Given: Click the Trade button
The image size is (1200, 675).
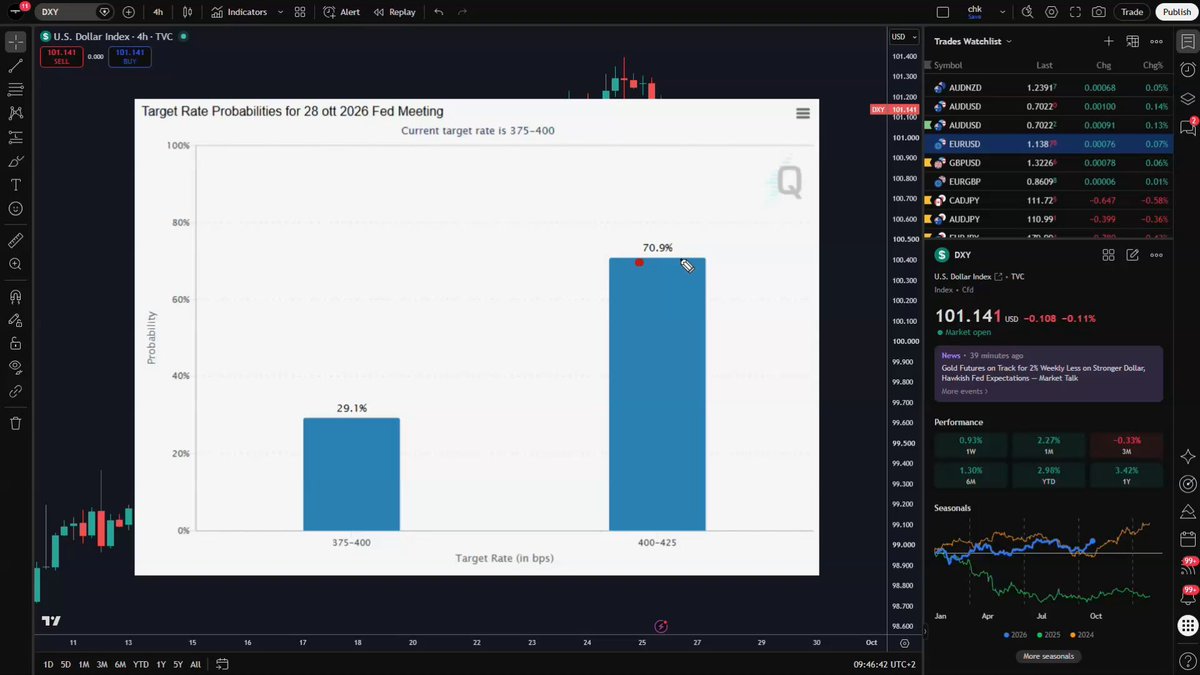Looking at the screenshot, I should pos(1131,12).
